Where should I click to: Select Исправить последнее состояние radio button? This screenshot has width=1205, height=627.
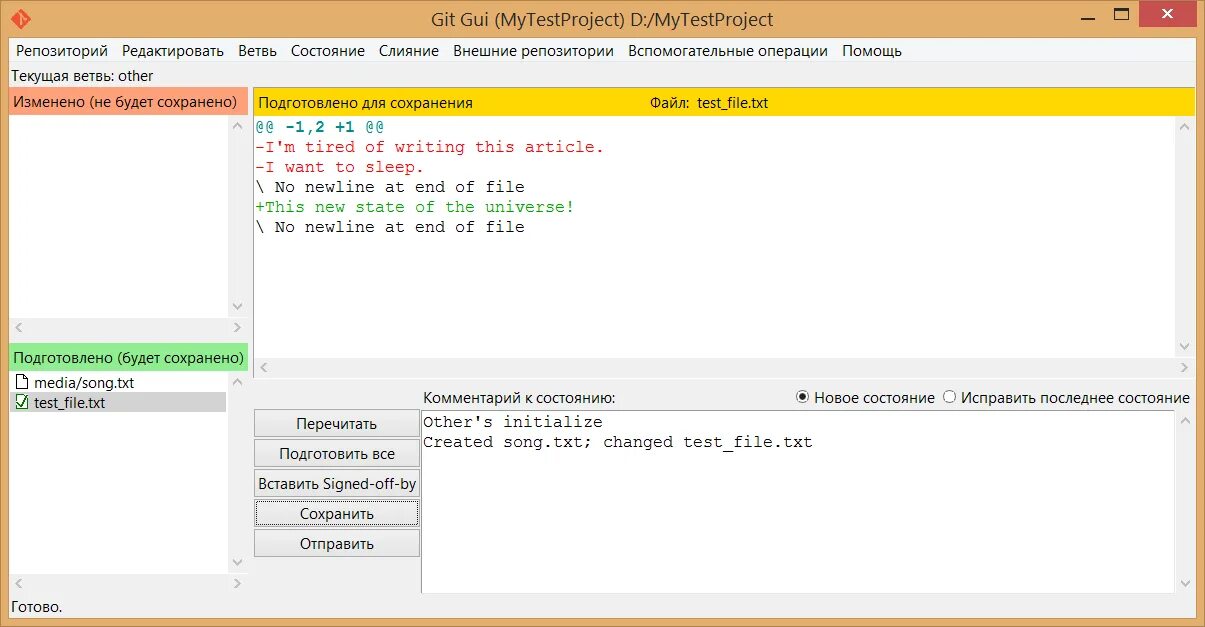click(x=1067, y=398)
